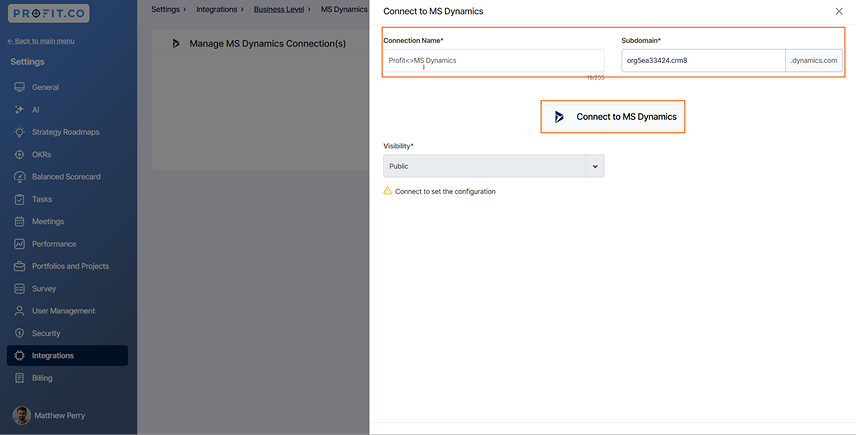
Task: Open the Visibility dropdown showing Public
Action: (x=494, y=166)
